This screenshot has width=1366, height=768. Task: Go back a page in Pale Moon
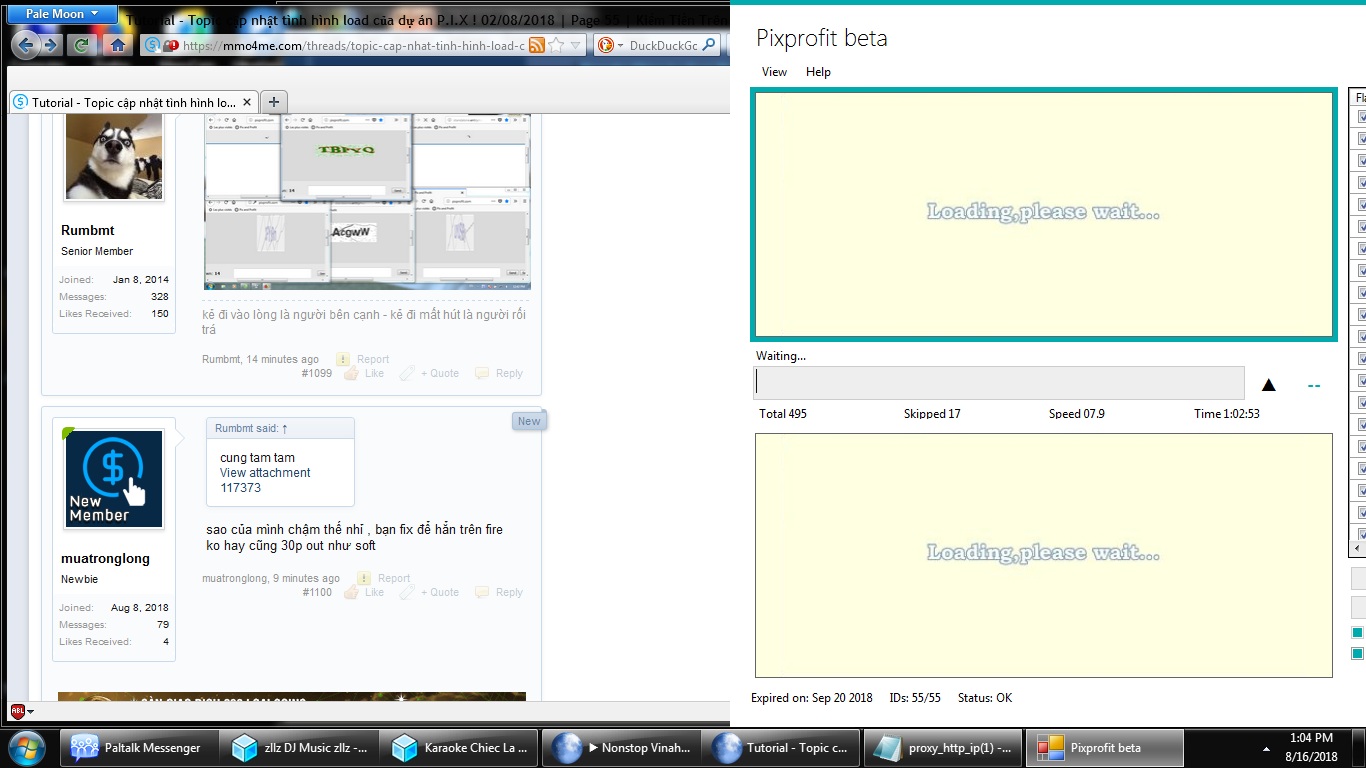(26, 45)
